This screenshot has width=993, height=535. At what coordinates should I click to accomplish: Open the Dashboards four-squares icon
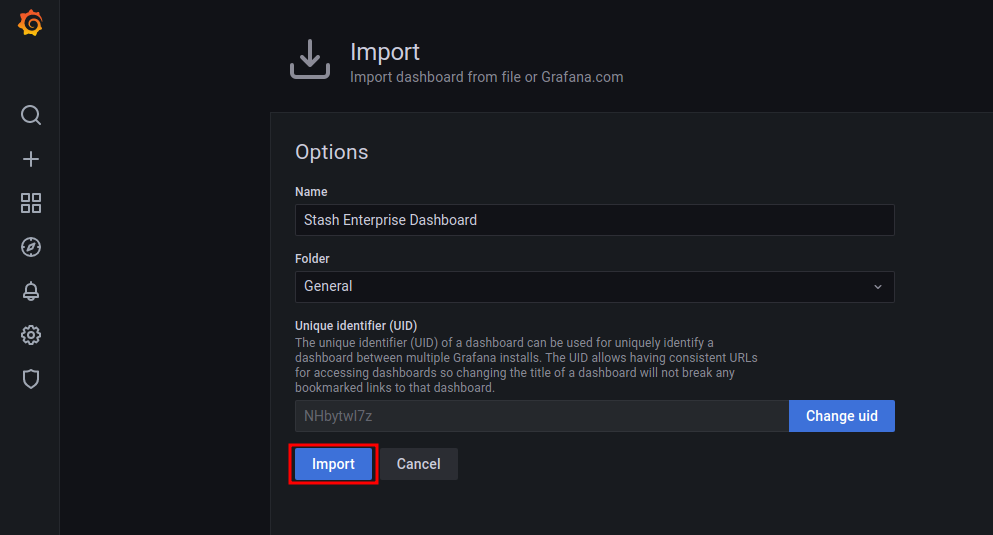(31, 203)
